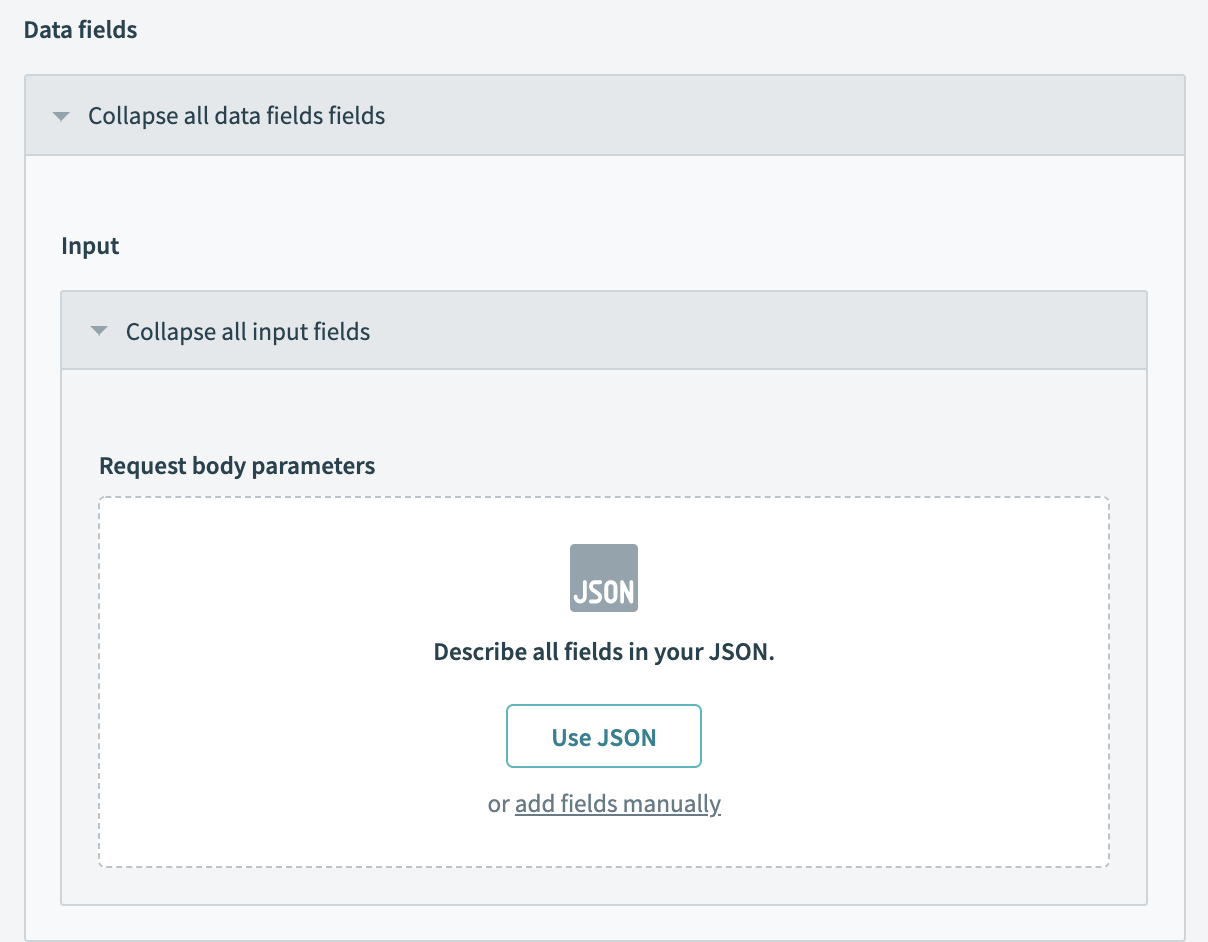Image resolution: width=1208 pixels, height=942 pixels.
Task: Collapse all data fields fields
Action: (236, 115)
